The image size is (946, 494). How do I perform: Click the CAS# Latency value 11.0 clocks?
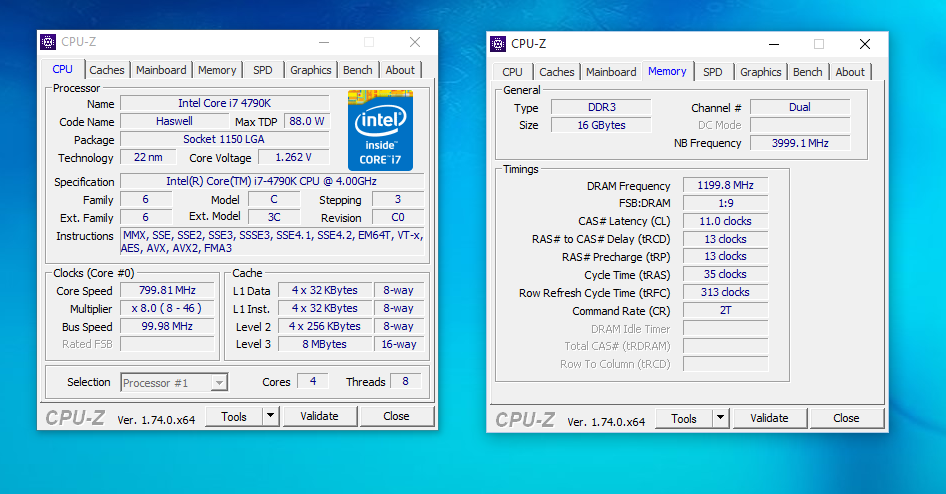[725, 221]
